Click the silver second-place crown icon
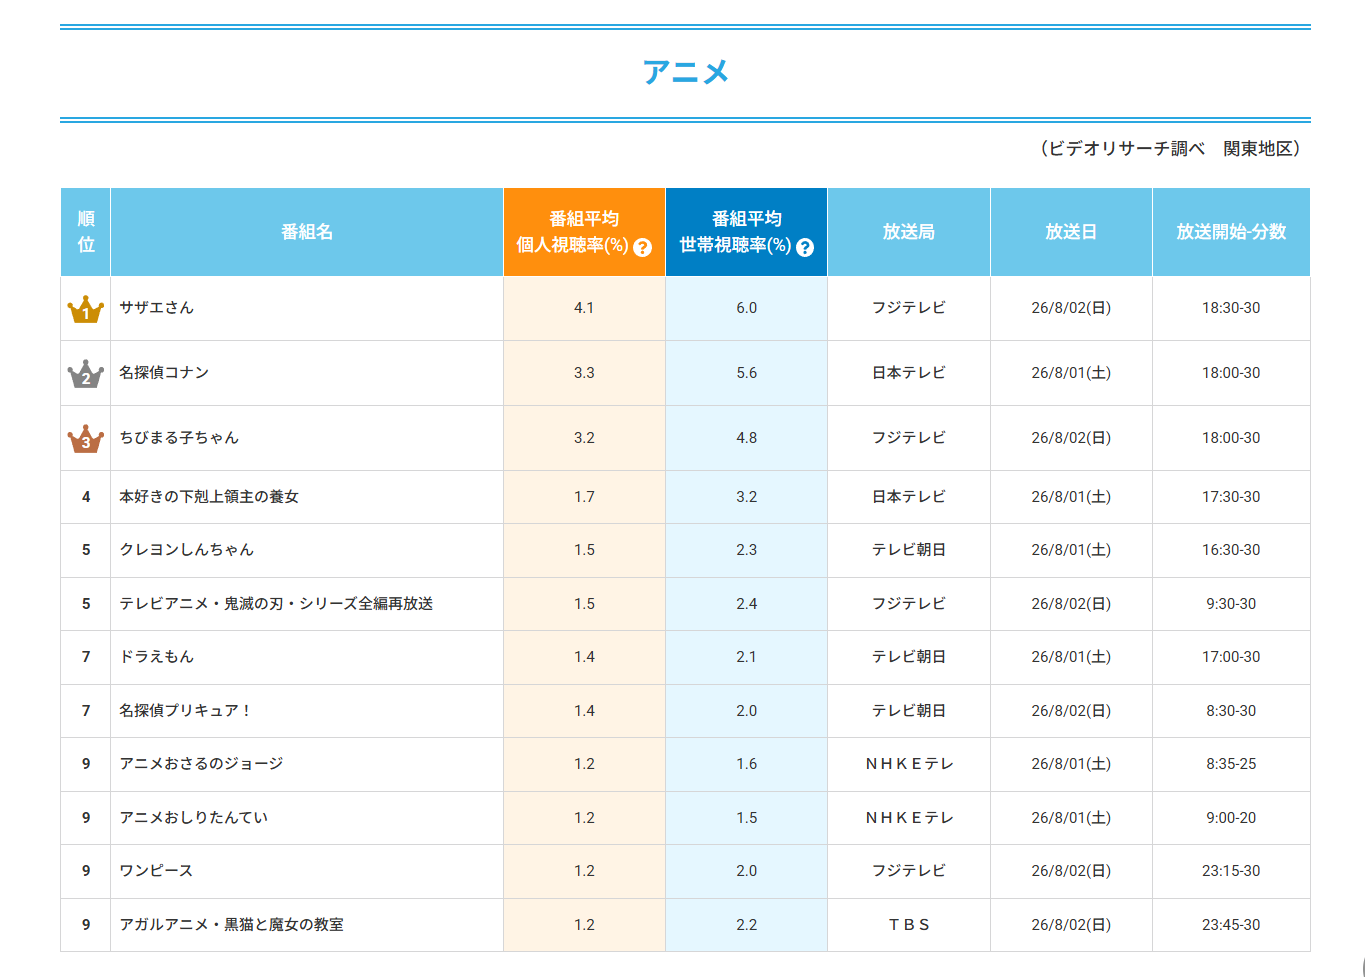The height and width of the screenshot is (977, 1365). point(86,374)
